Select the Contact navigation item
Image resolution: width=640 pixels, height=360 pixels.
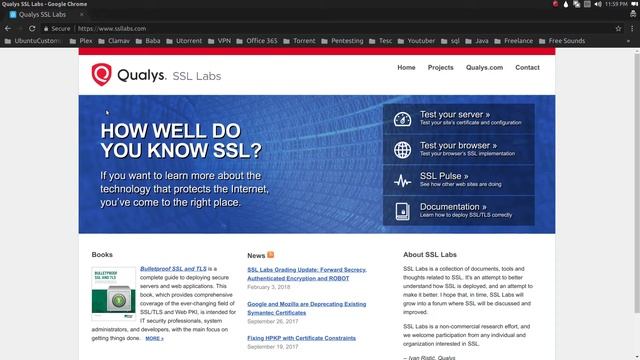click(x=527, y=67)
